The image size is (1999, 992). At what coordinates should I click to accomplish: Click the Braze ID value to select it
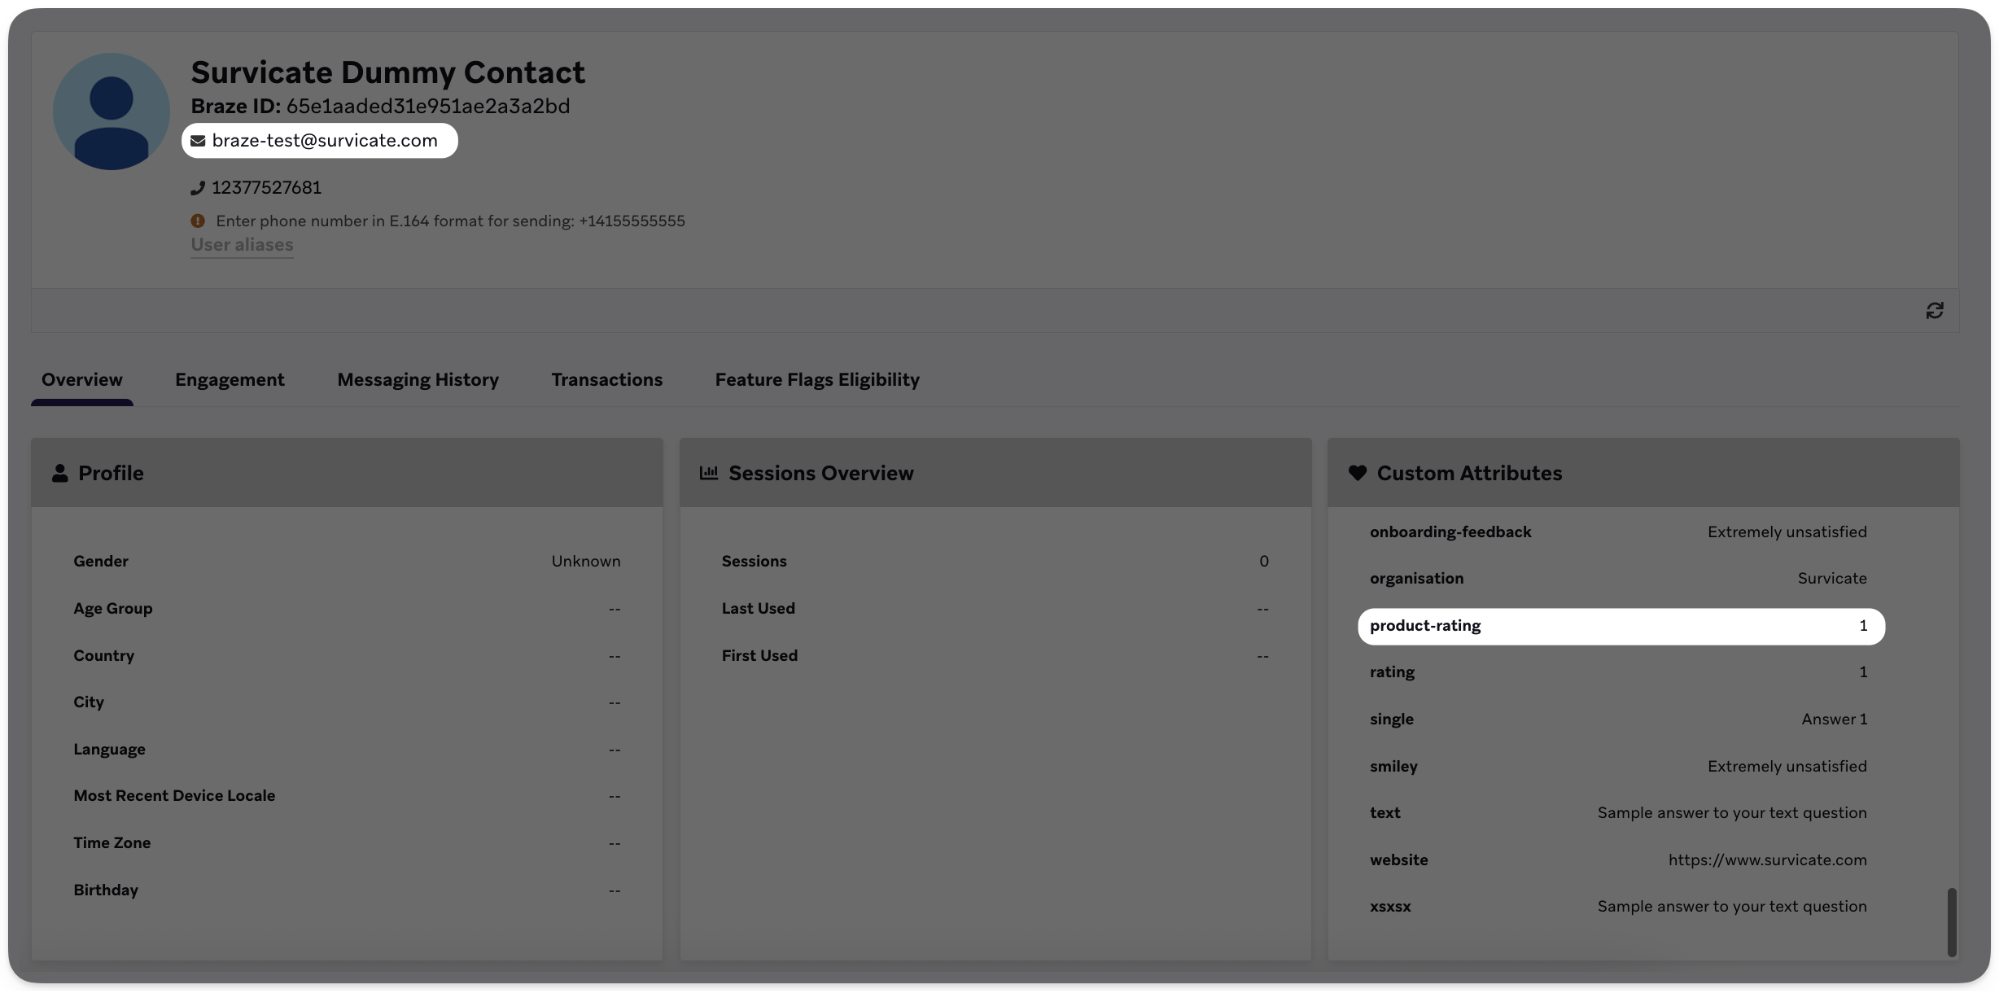tap(428, 105)
